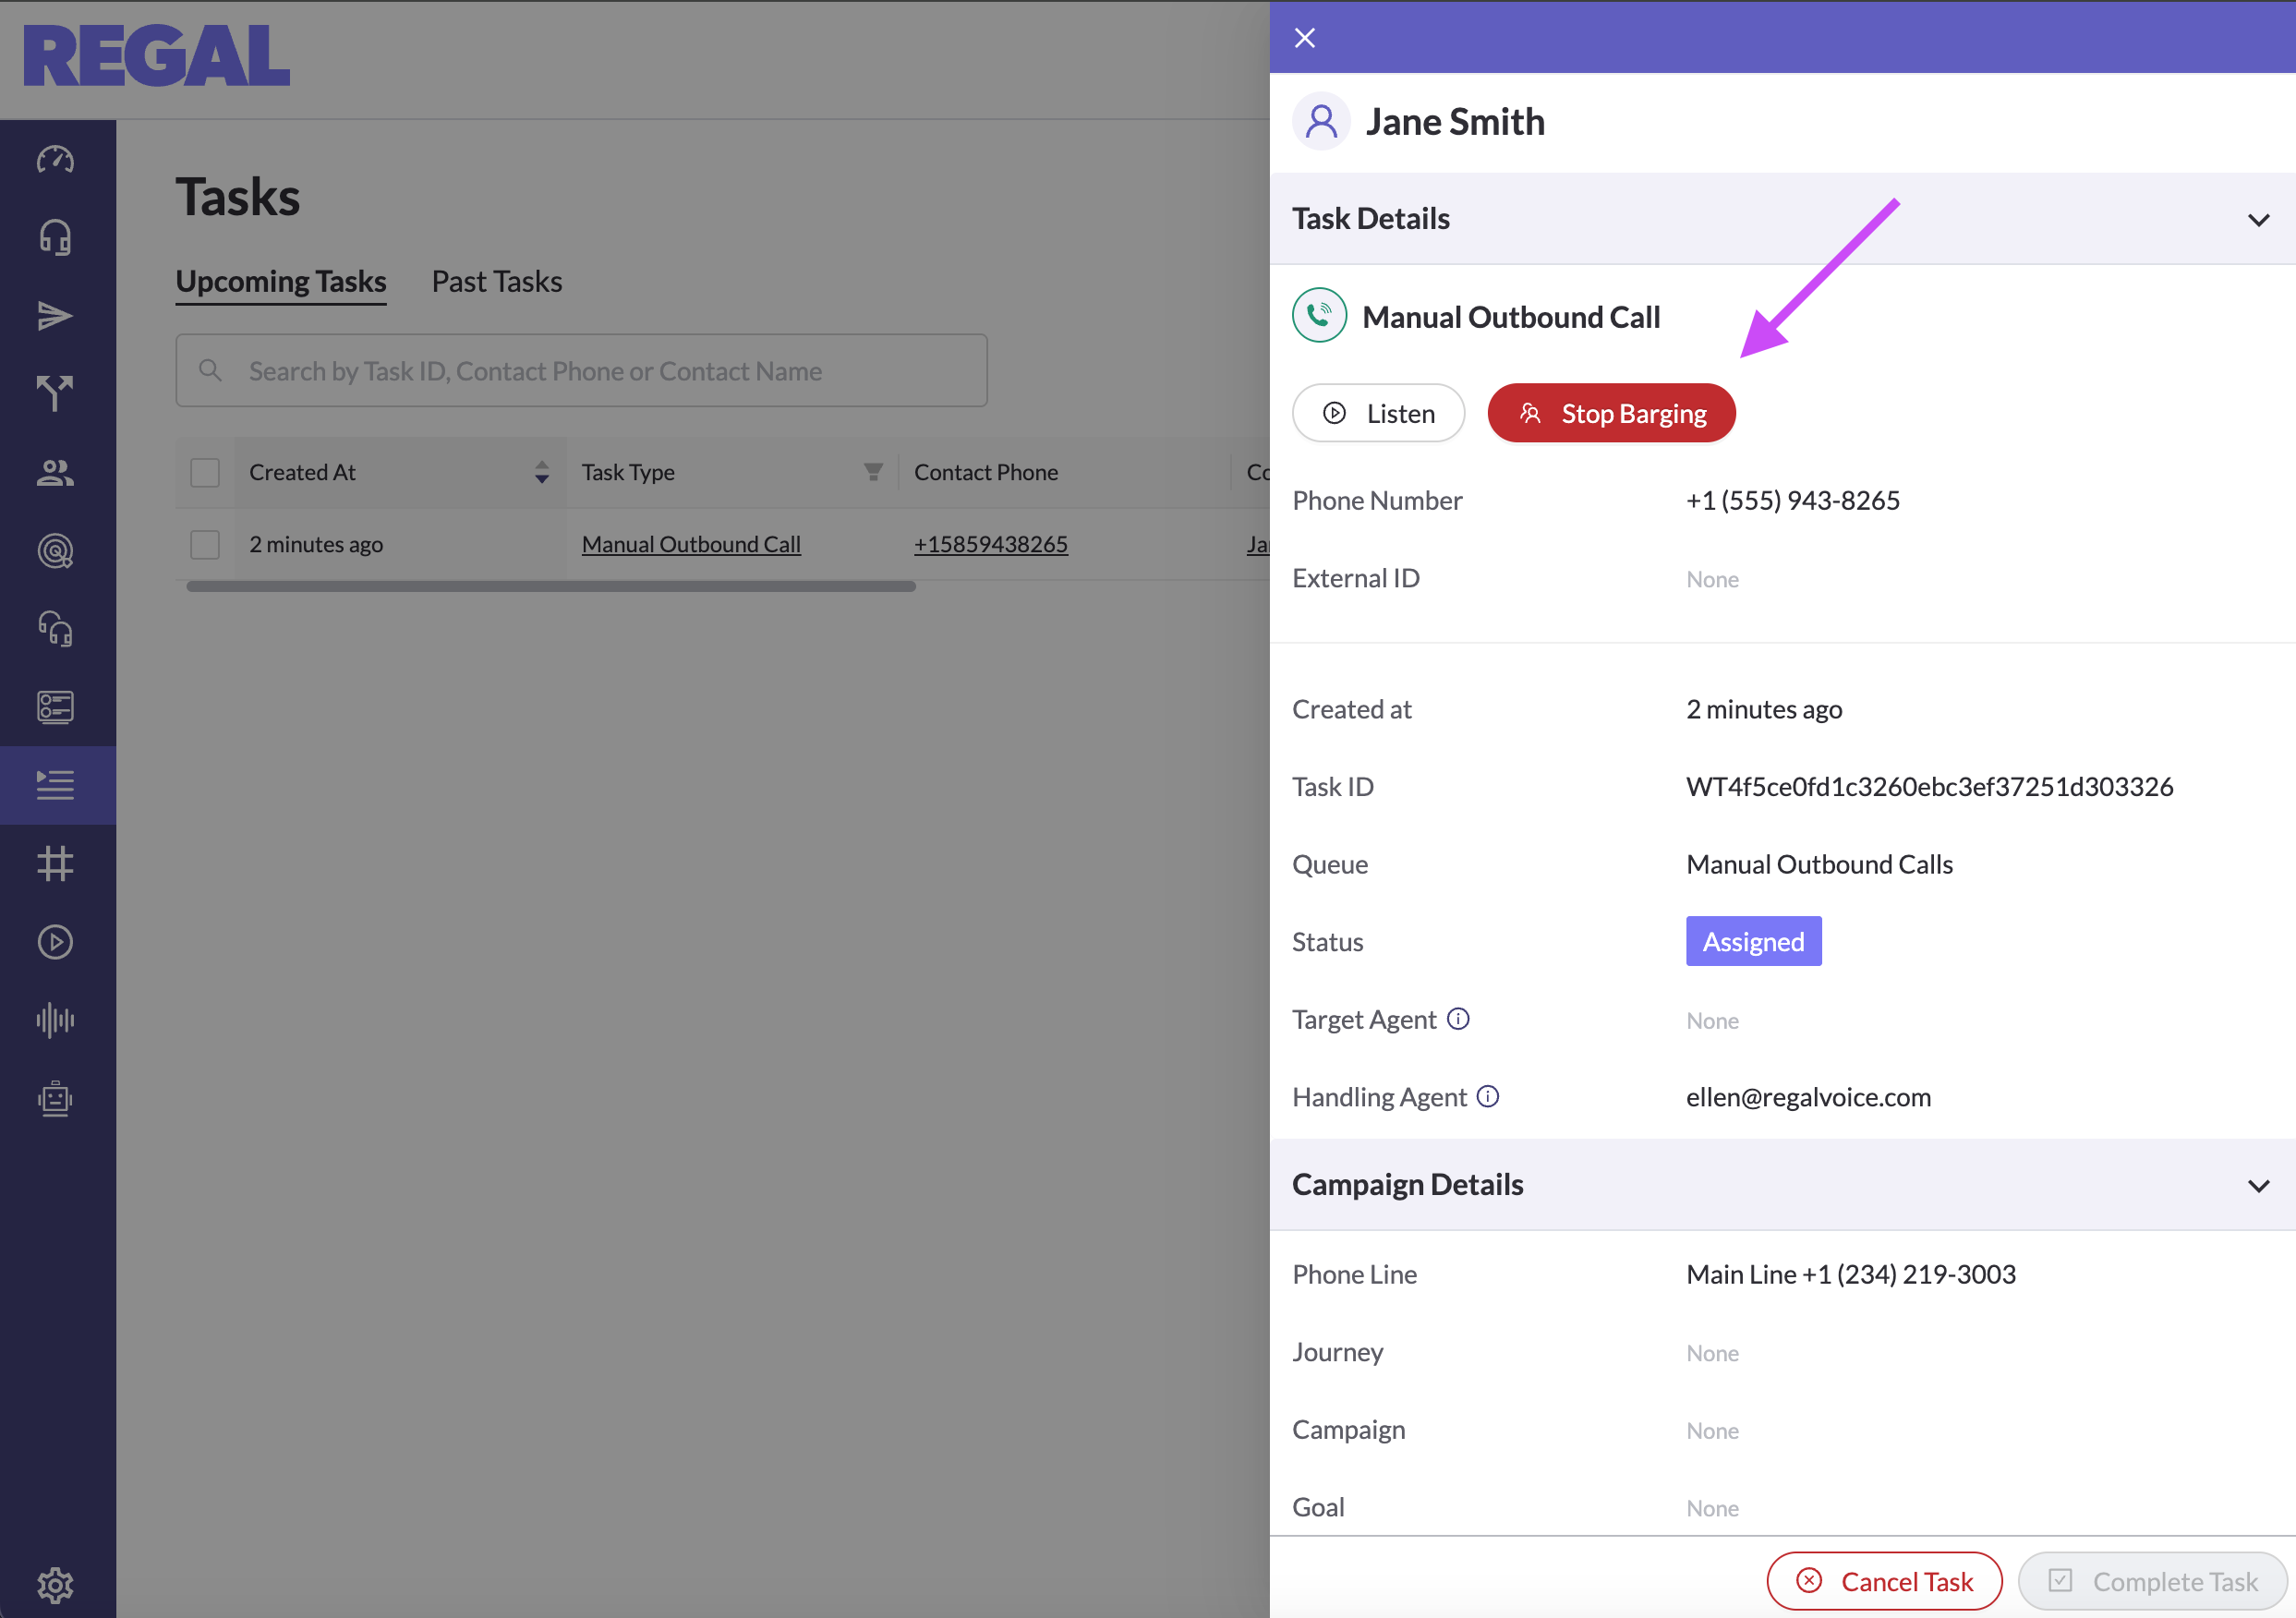2296x1618 pixels.
Task: Click the Main Line +1 (234) 219-3003 value
Action: [1851, 1274]
